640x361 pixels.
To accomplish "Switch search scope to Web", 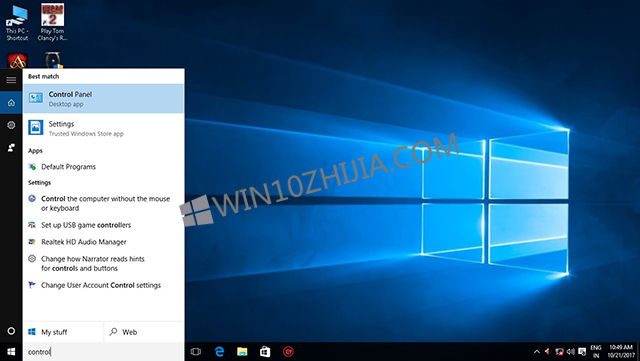I will [x=144, y=332].
